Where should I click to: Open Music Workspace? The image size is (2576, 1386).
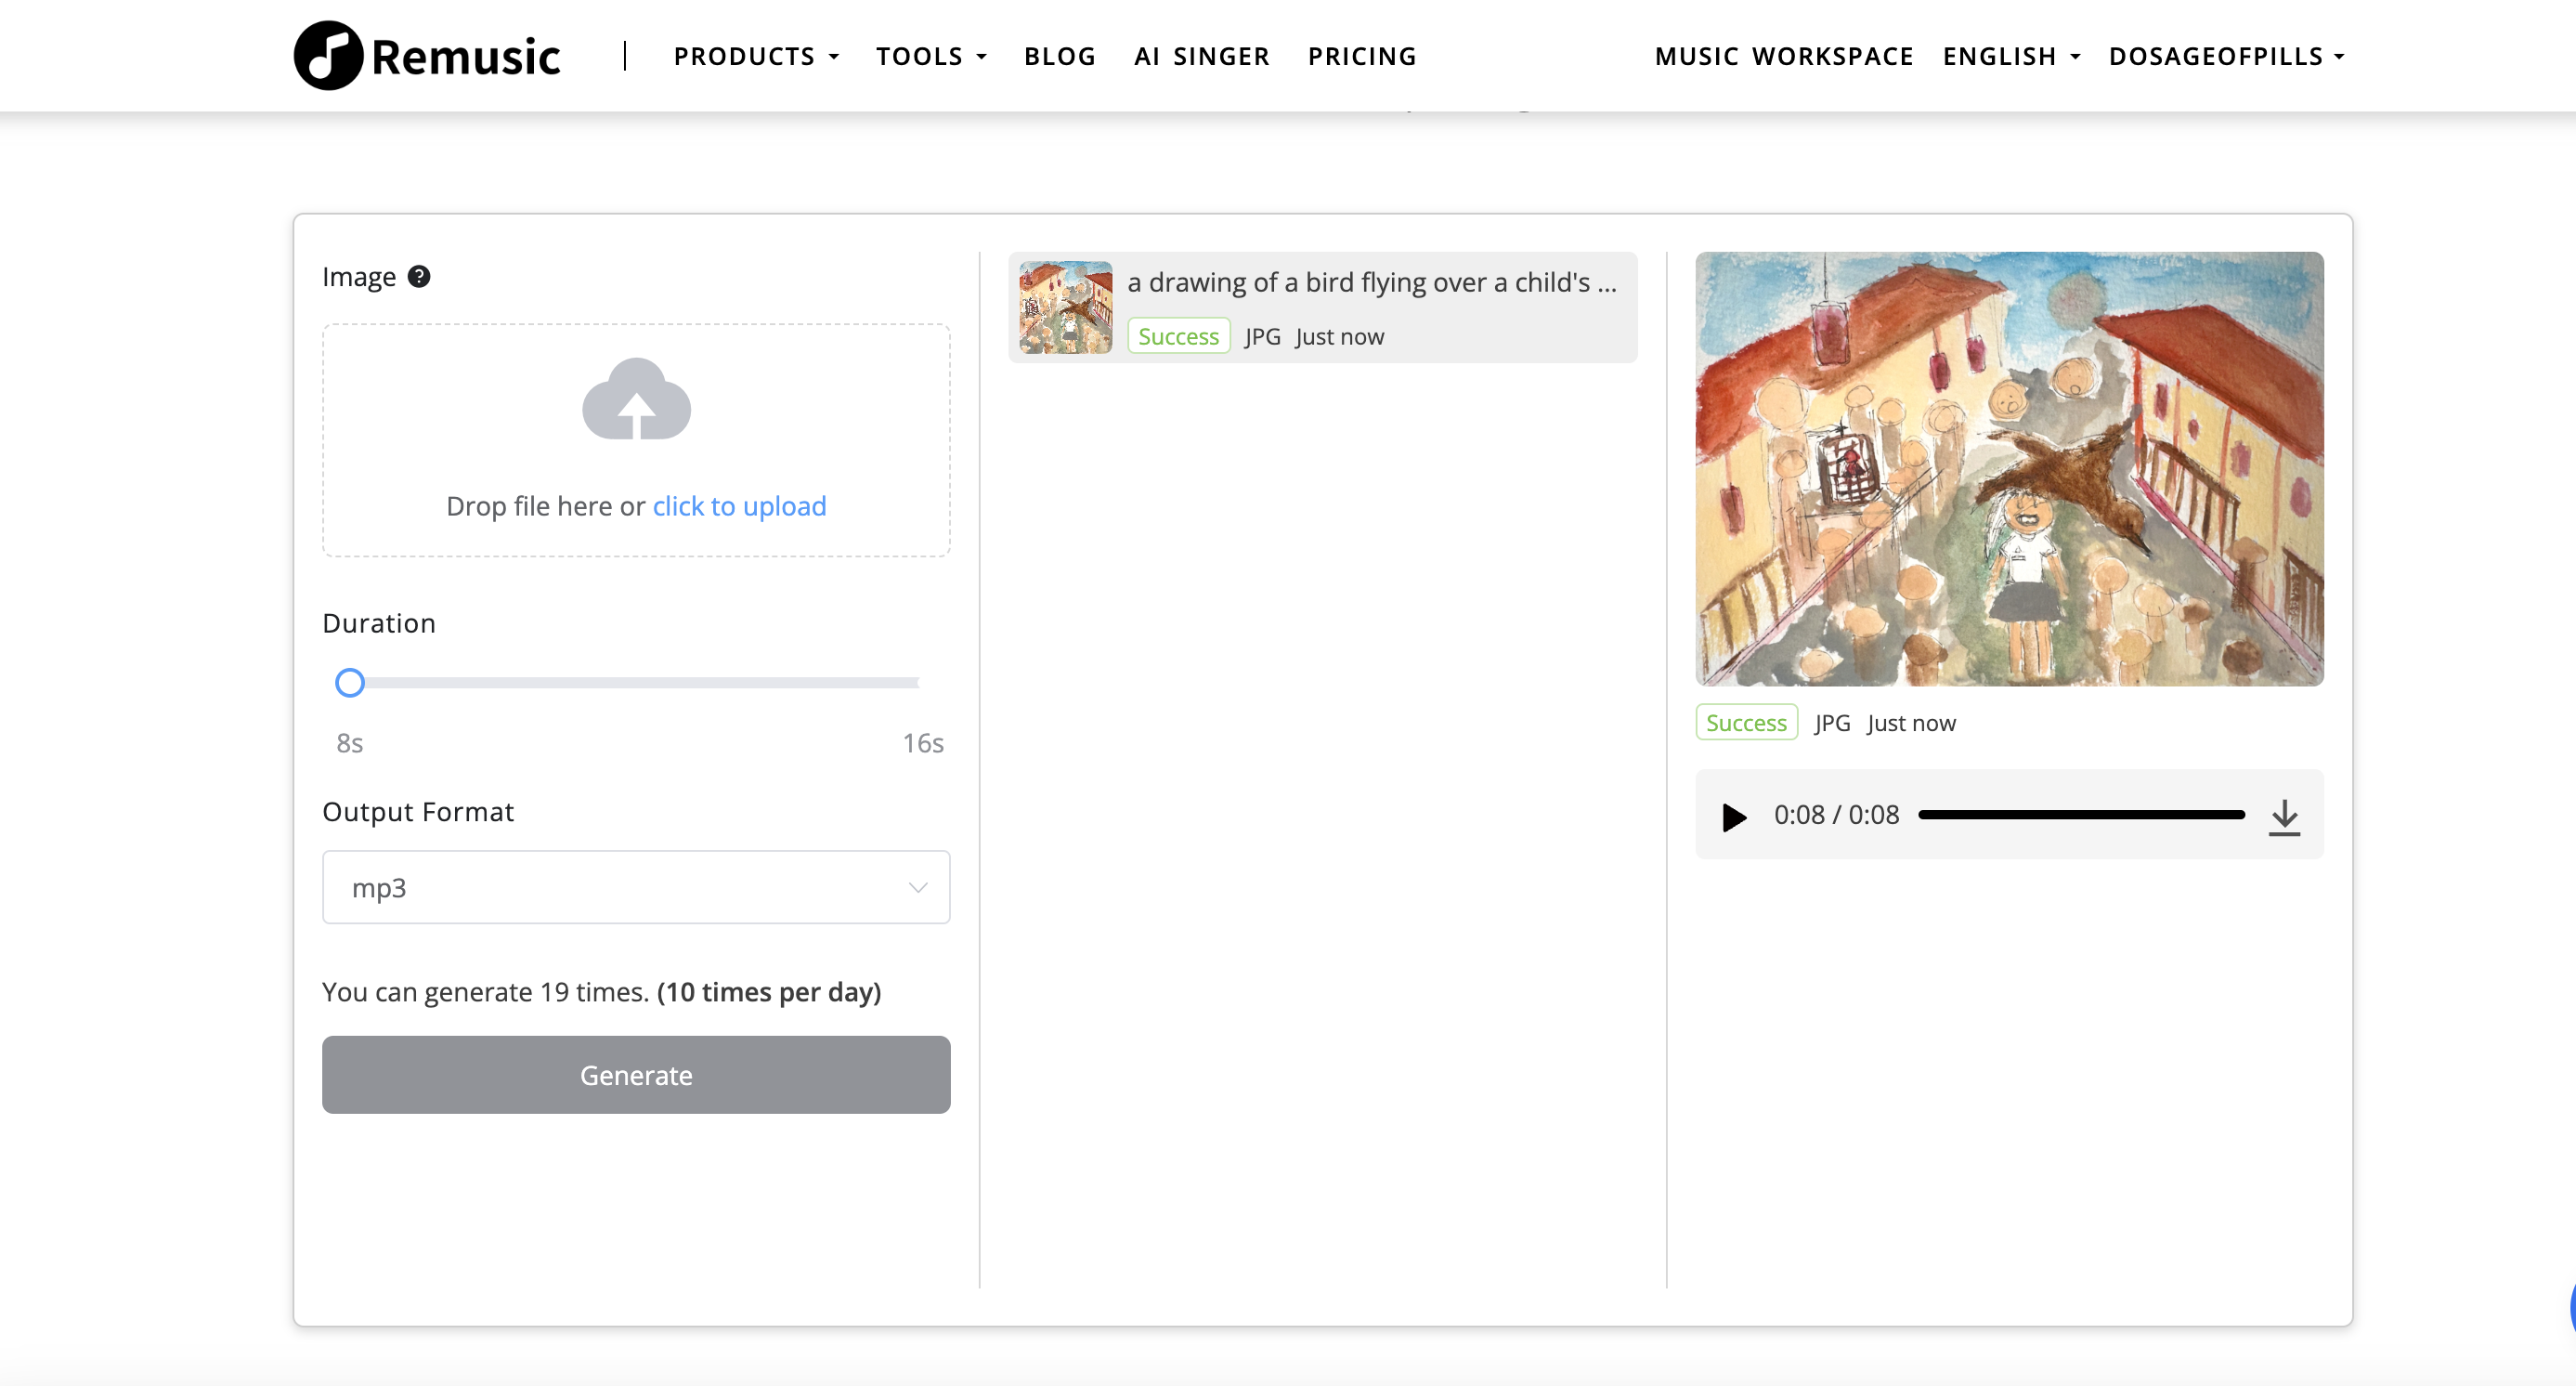point(1783,56)
